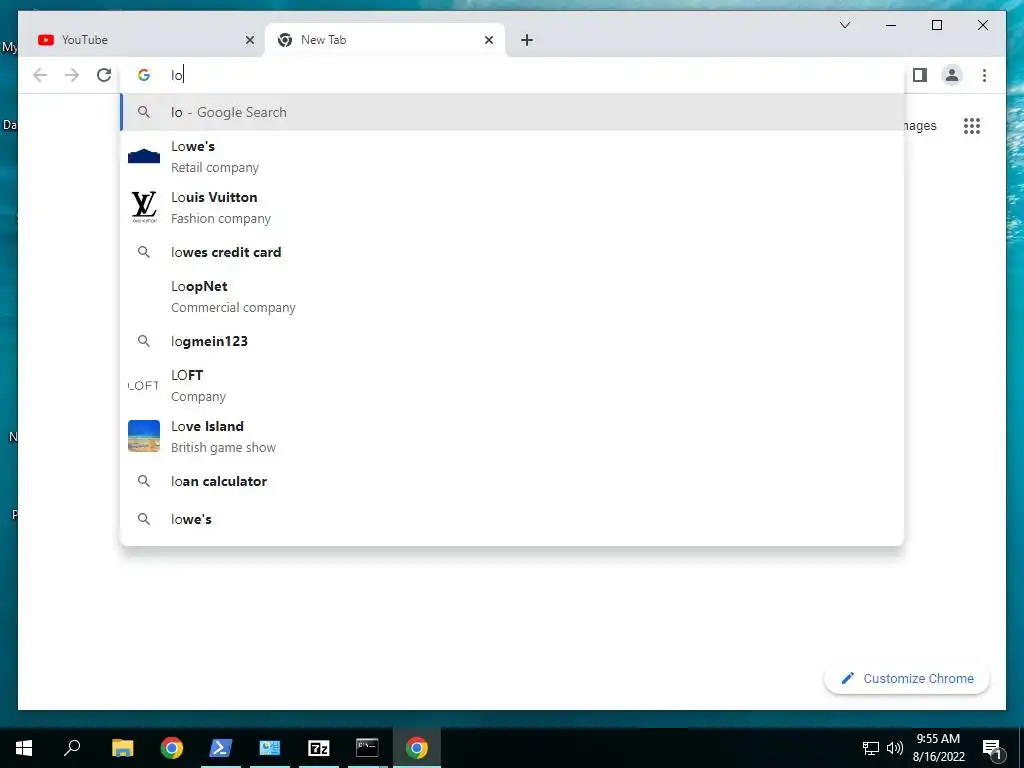
Task: Click the taskbar icon left of 7-Zip
Action: point(269,748)
